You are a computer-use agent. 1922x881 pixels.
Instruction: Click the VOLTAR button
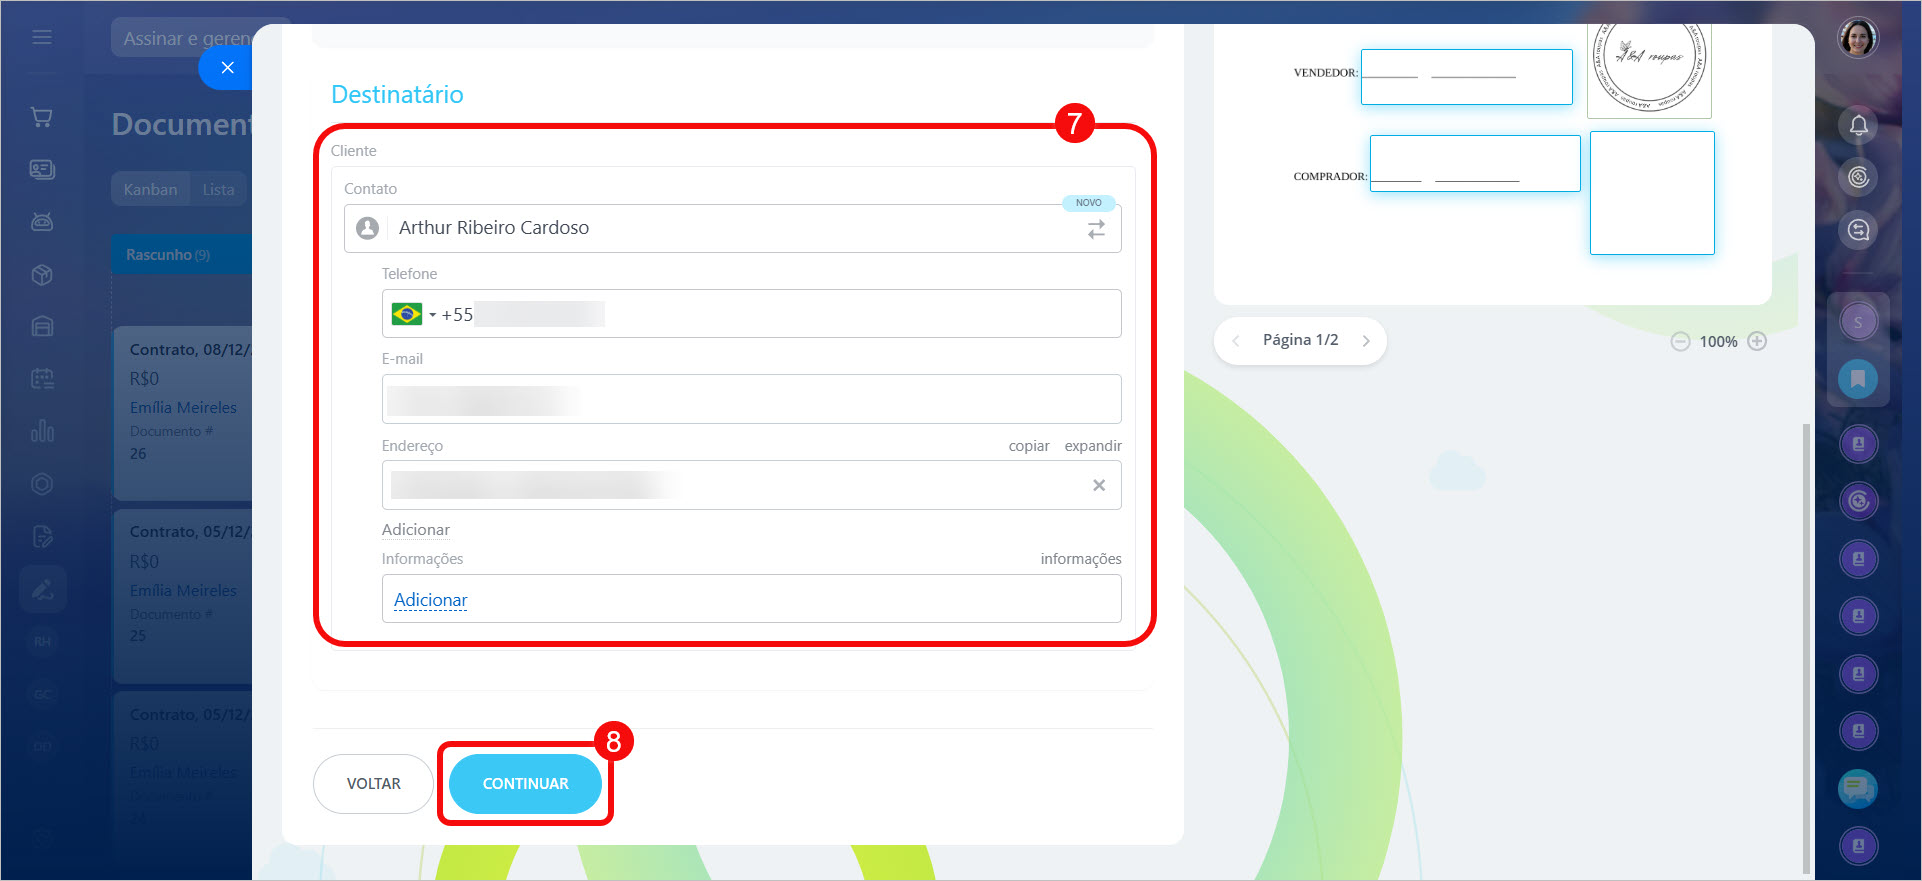[x=373, y=784]
